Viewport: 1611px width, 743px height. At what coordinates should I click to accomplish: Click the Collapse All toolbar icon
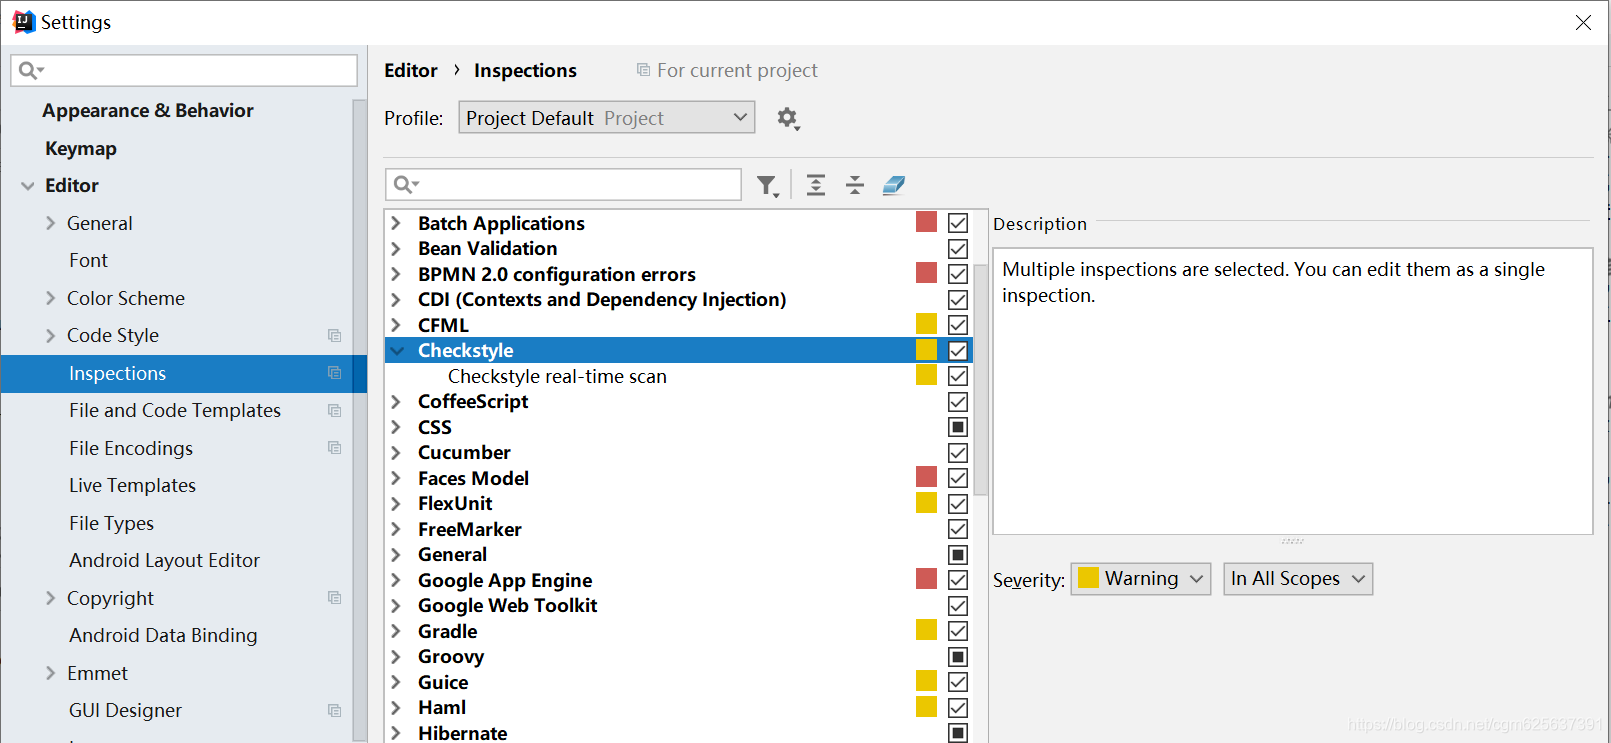pyautogui.click(x=855, y=185)
